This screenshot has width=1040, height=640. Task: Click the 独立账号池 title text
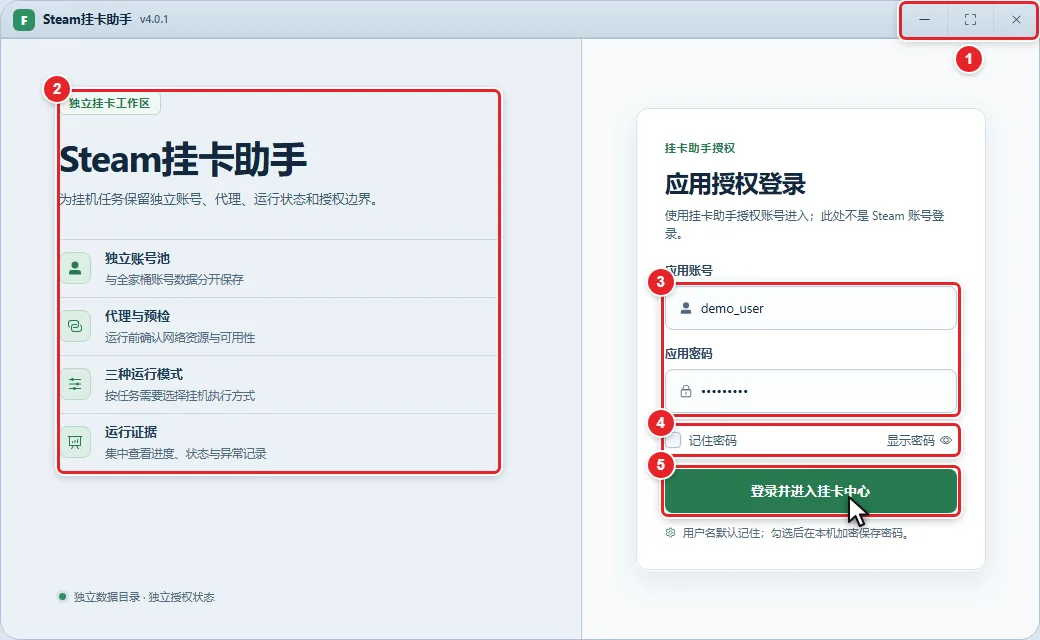coord(137,259)
